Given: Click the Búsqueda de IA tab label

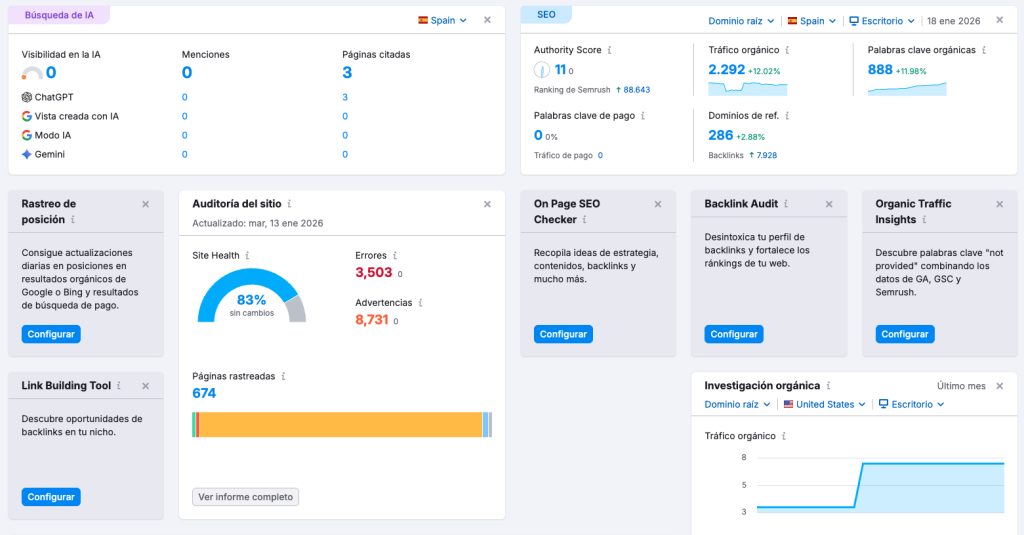Looking at the screenshot, I should (x=59, y=15).
